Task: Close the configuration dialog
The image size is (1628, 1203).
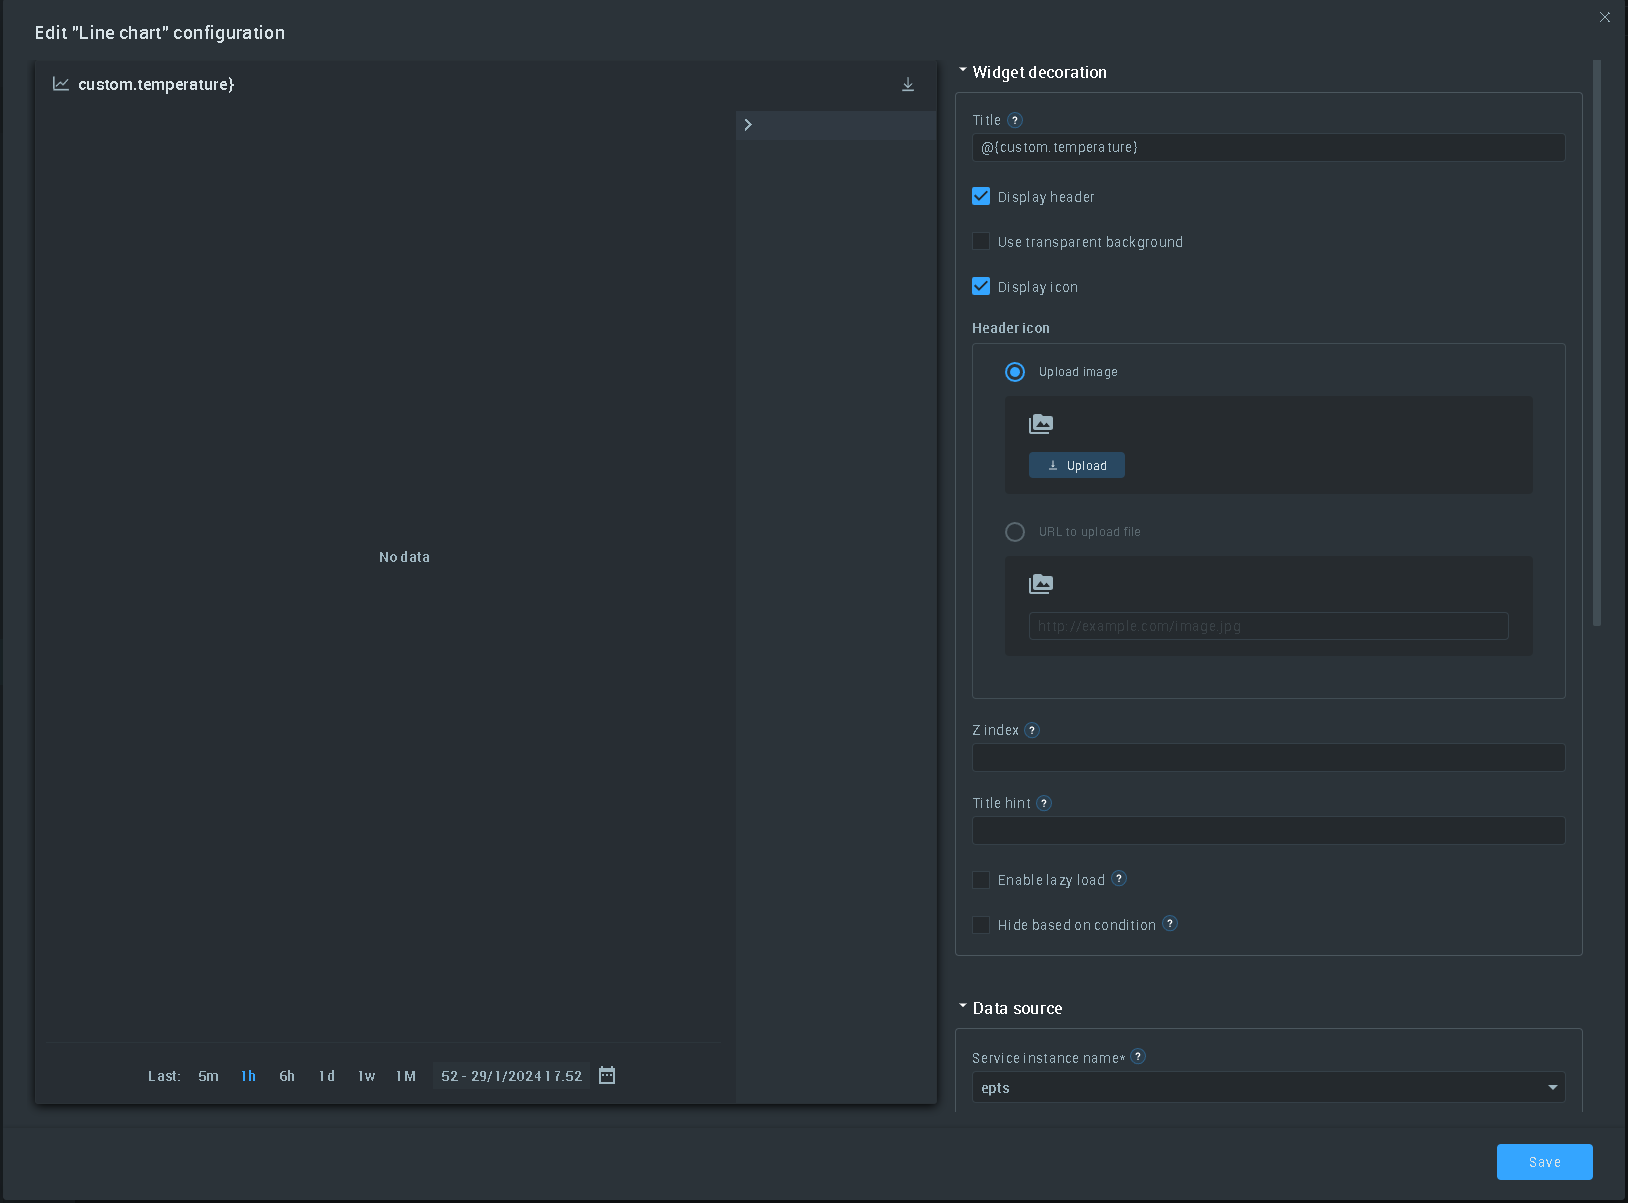Action: (1605, 17)
